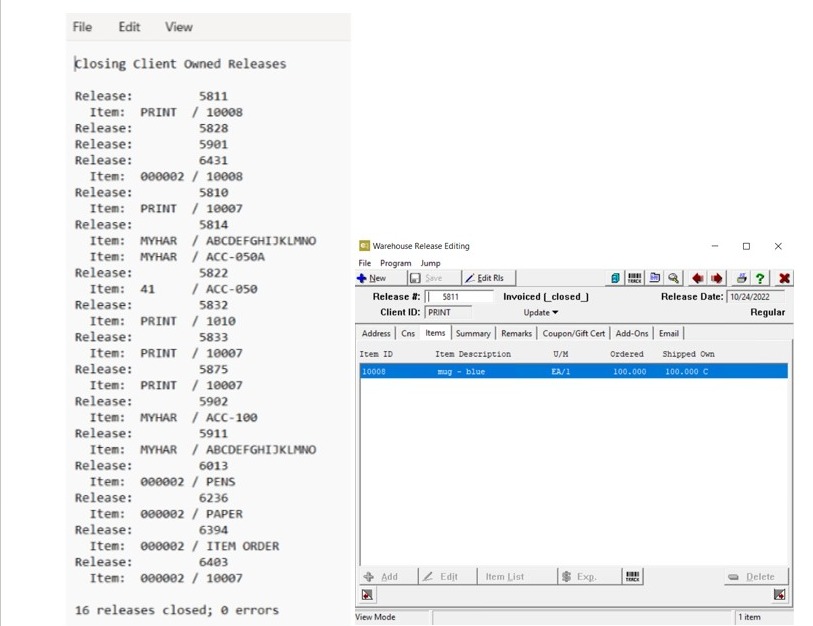
Task: Click the Edit item button below list
Action: [x=447, y=576]
